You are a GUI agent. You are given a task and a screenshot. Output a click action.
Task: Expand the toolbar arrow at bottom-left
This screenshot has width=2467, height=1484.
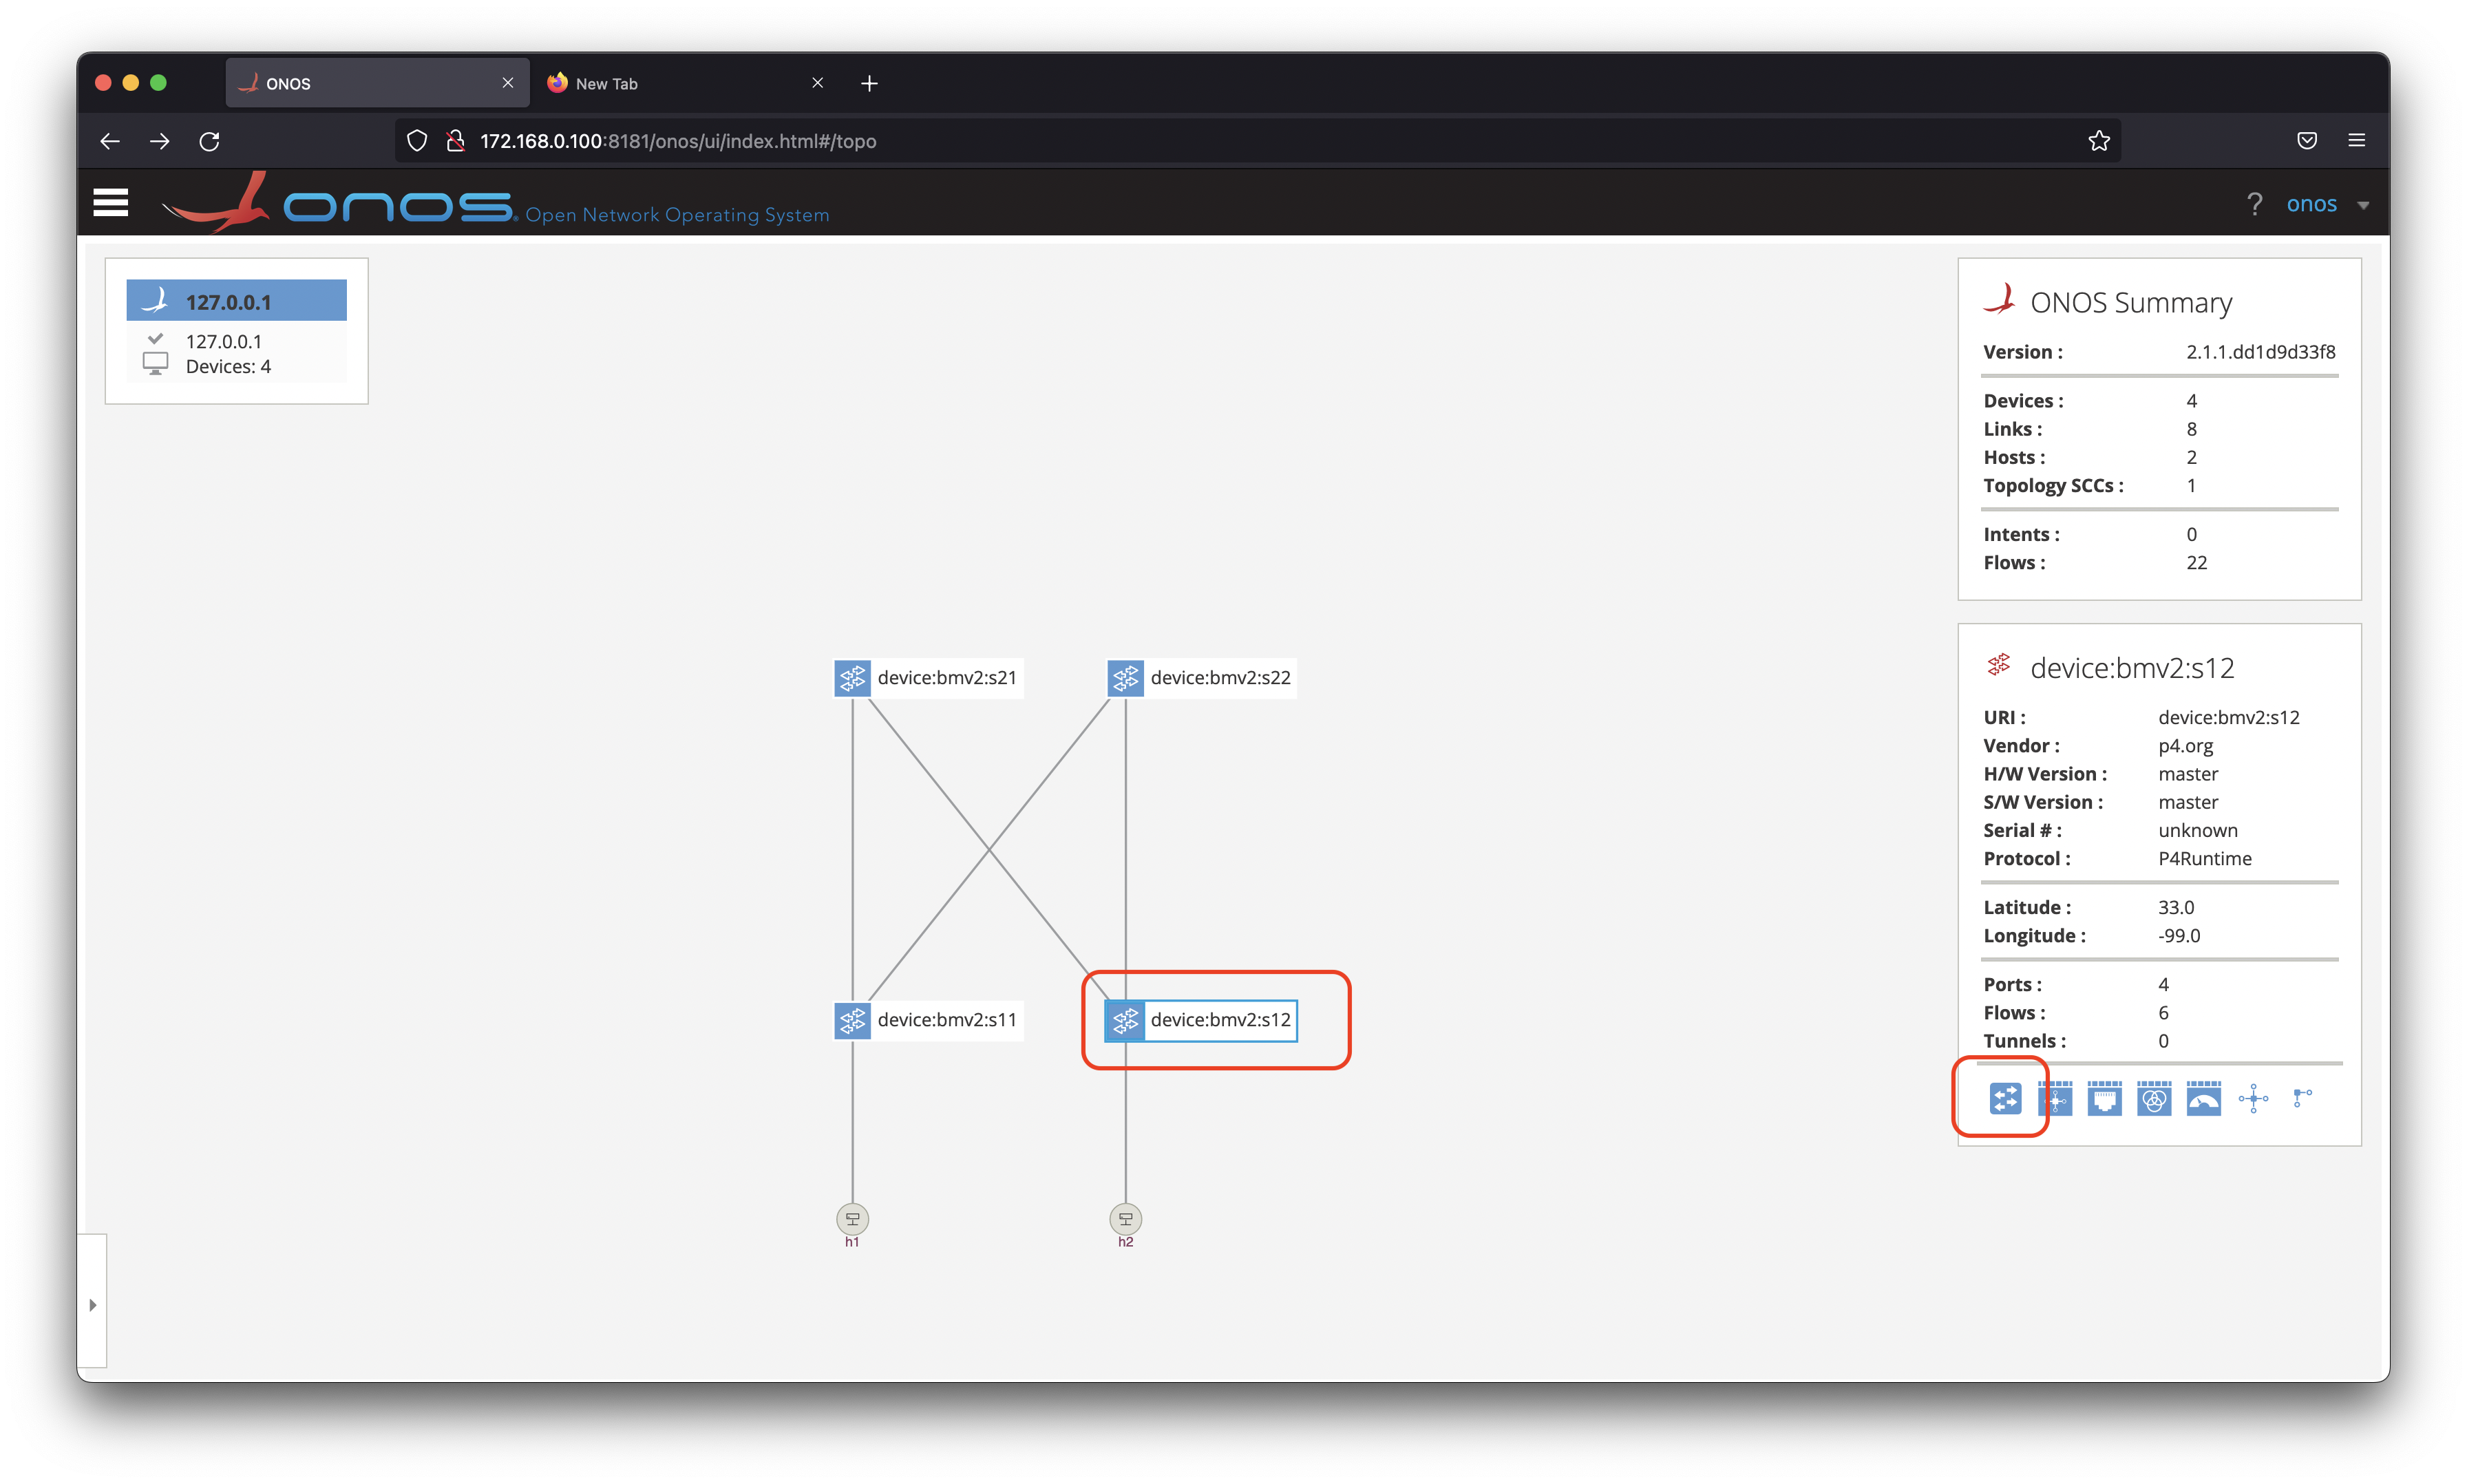92,1304
